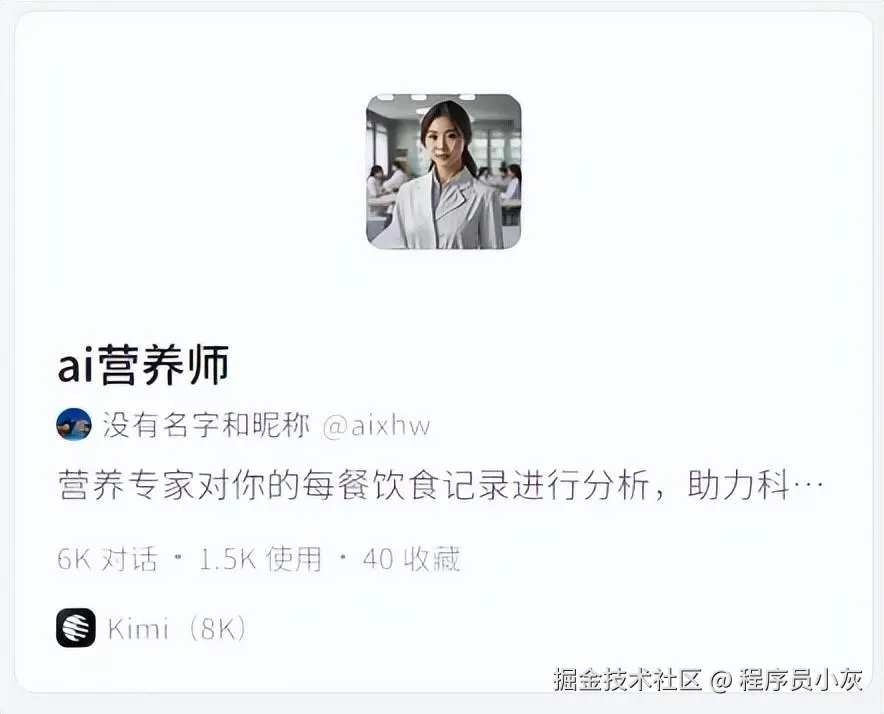This screenshot has height=714, width=884.
Task: Click the 掘金技术社区 watermark text
Action: point(627,680)
